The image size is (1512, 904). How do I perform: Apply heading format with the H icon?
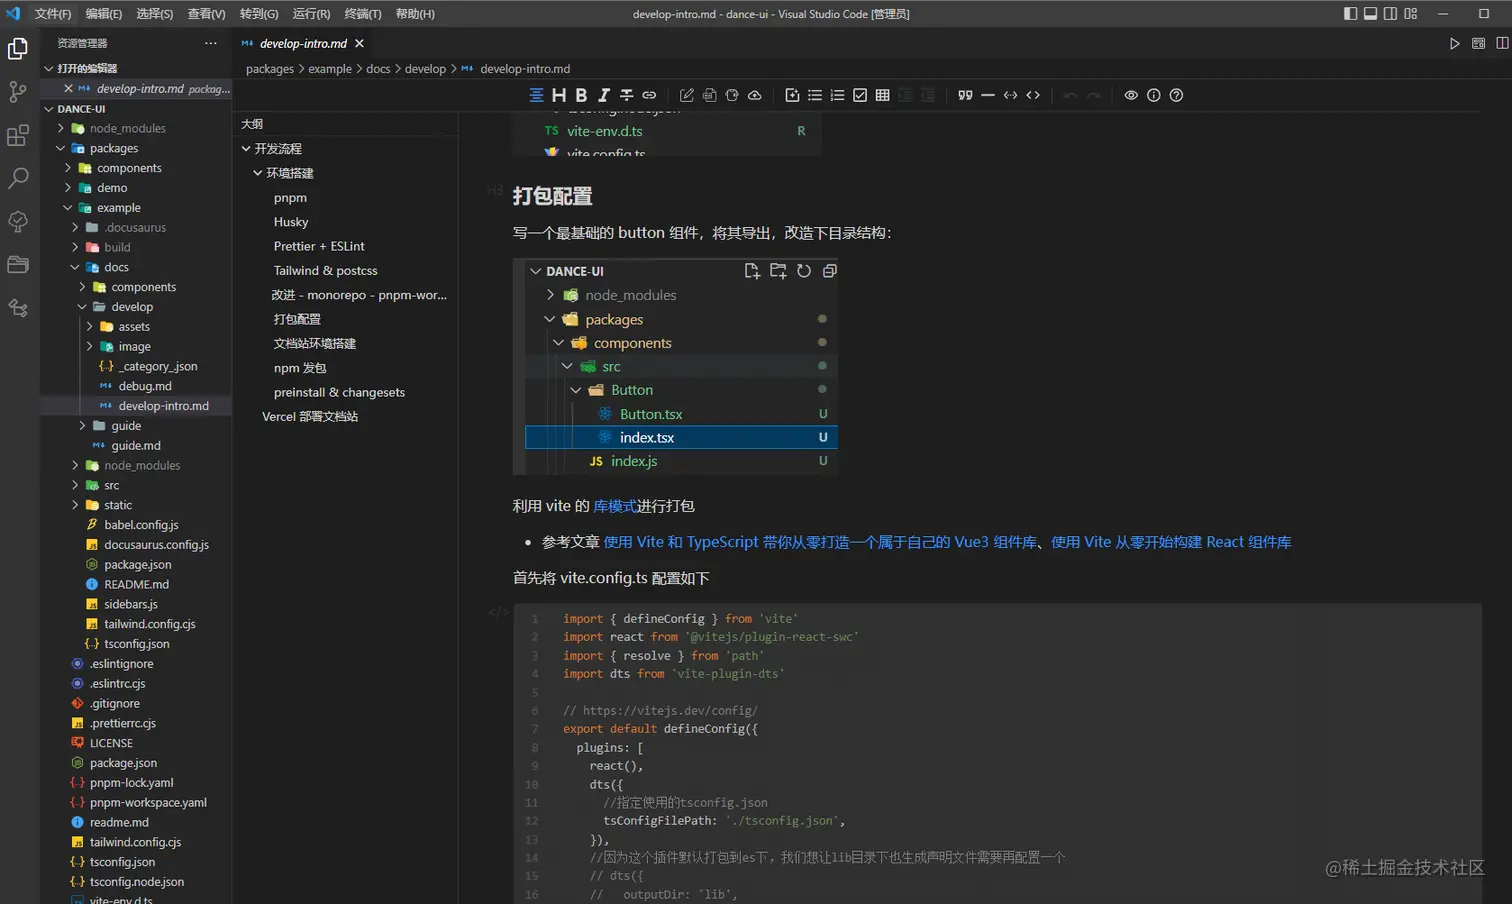tap(559, 95)
